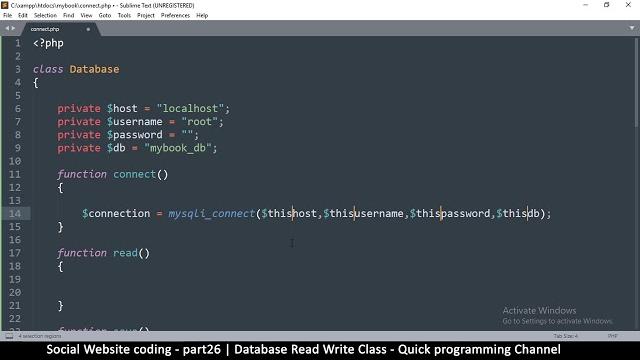Restore down the Sublime Text window

point(607,5)
